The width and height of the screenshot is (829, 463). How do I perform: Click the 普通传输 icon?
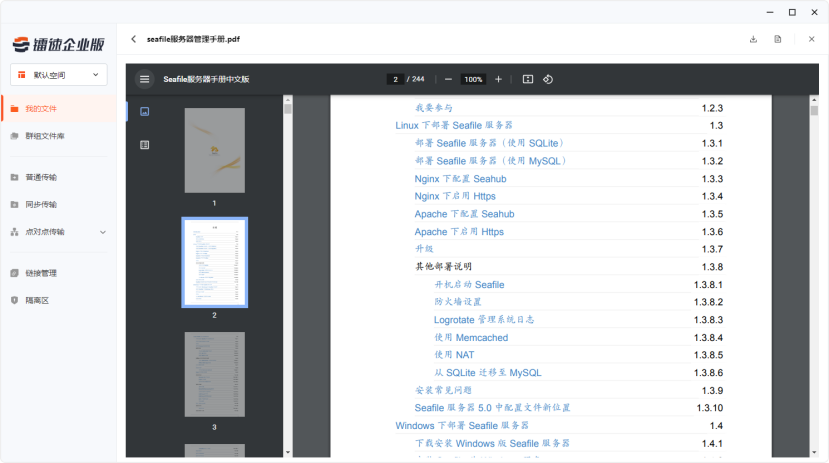click(14, 177)
